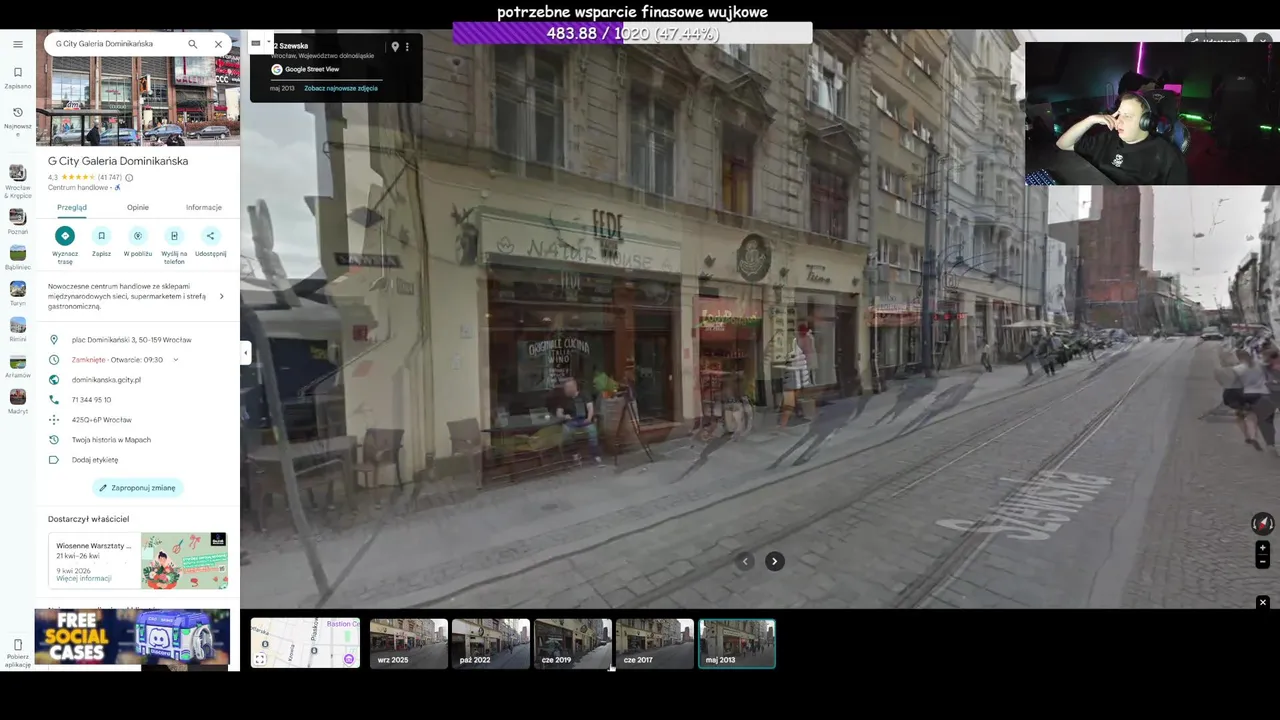Expand opening hours dropdown
The image size is (1280, 720).
[175, 360]
